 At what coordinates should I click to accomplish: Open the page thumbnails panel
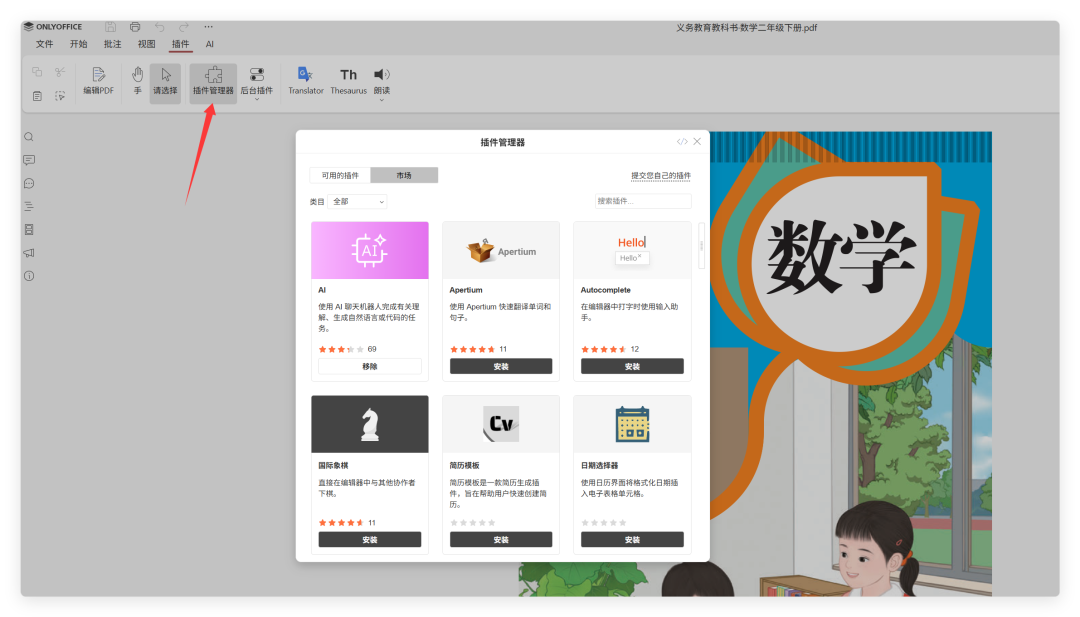point(29,229)
